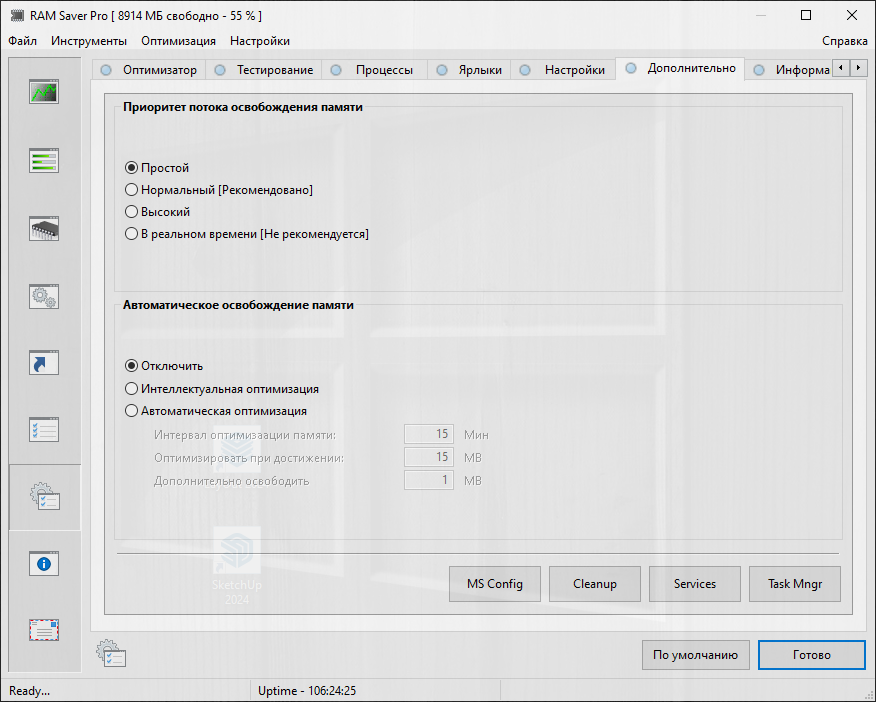Screen dimensions: 876x702
Task: Open the shortcut arrow sidebar icon
Action: point(44,362)
